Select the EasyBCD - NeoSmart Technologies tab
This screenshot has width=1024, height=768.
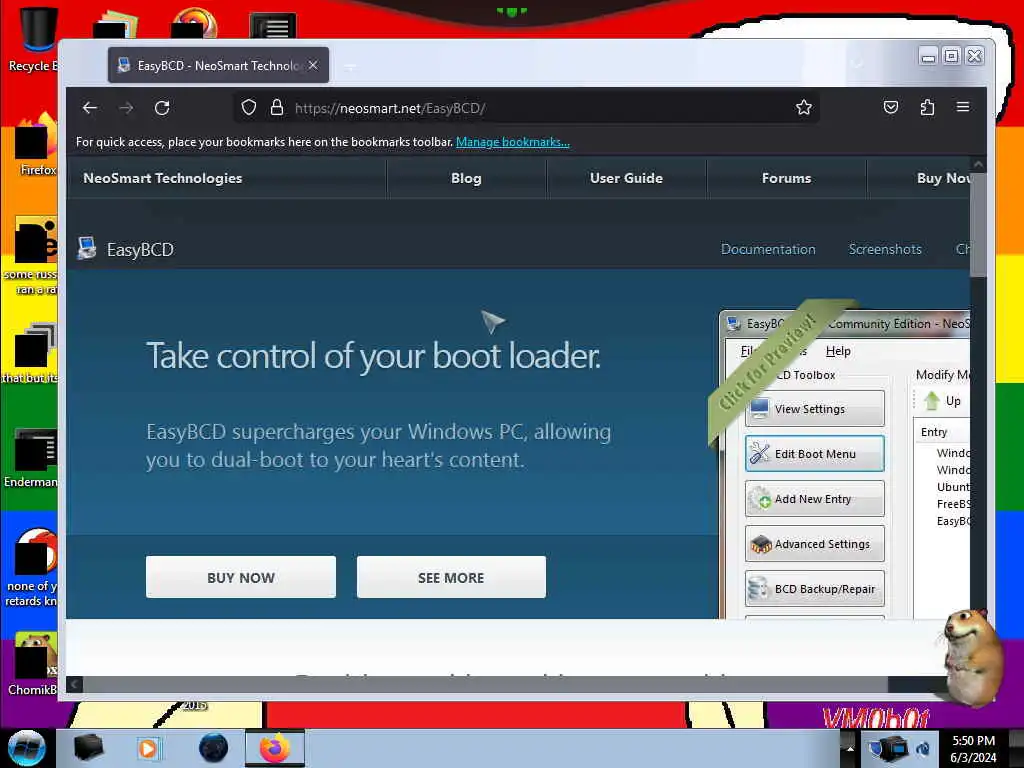pos(218,65)
